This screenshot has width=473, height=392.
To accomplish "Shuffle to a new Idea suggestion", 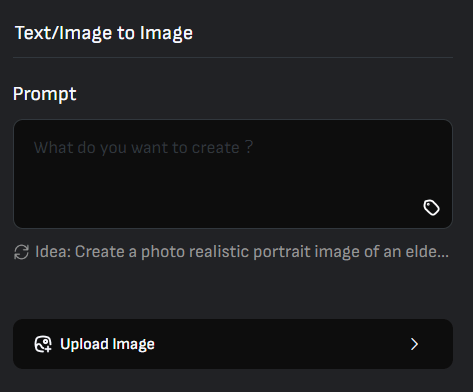I will [21, 252].
